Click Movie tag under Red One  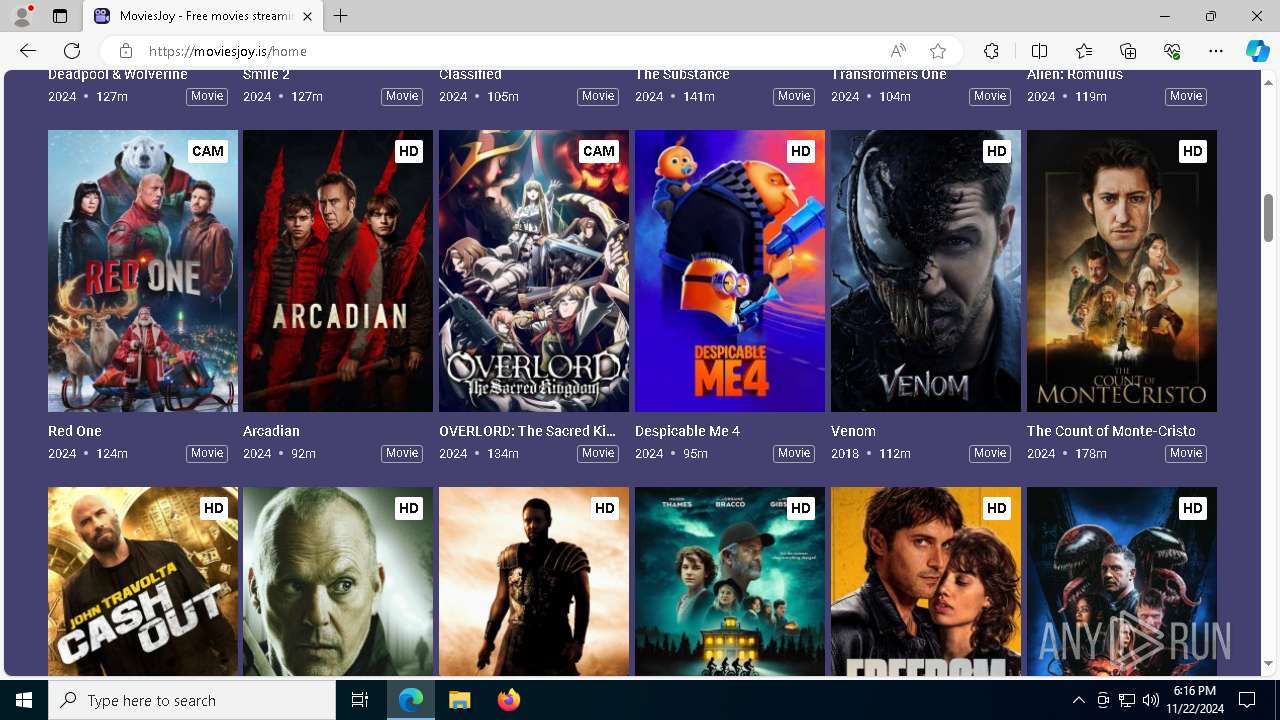[207, 453]
